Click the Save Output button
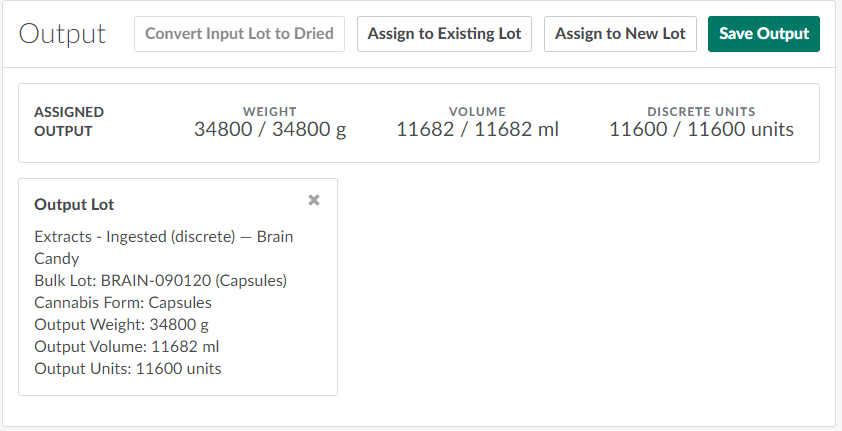This screenshot has height=431, width=842. tap(764, 34)
